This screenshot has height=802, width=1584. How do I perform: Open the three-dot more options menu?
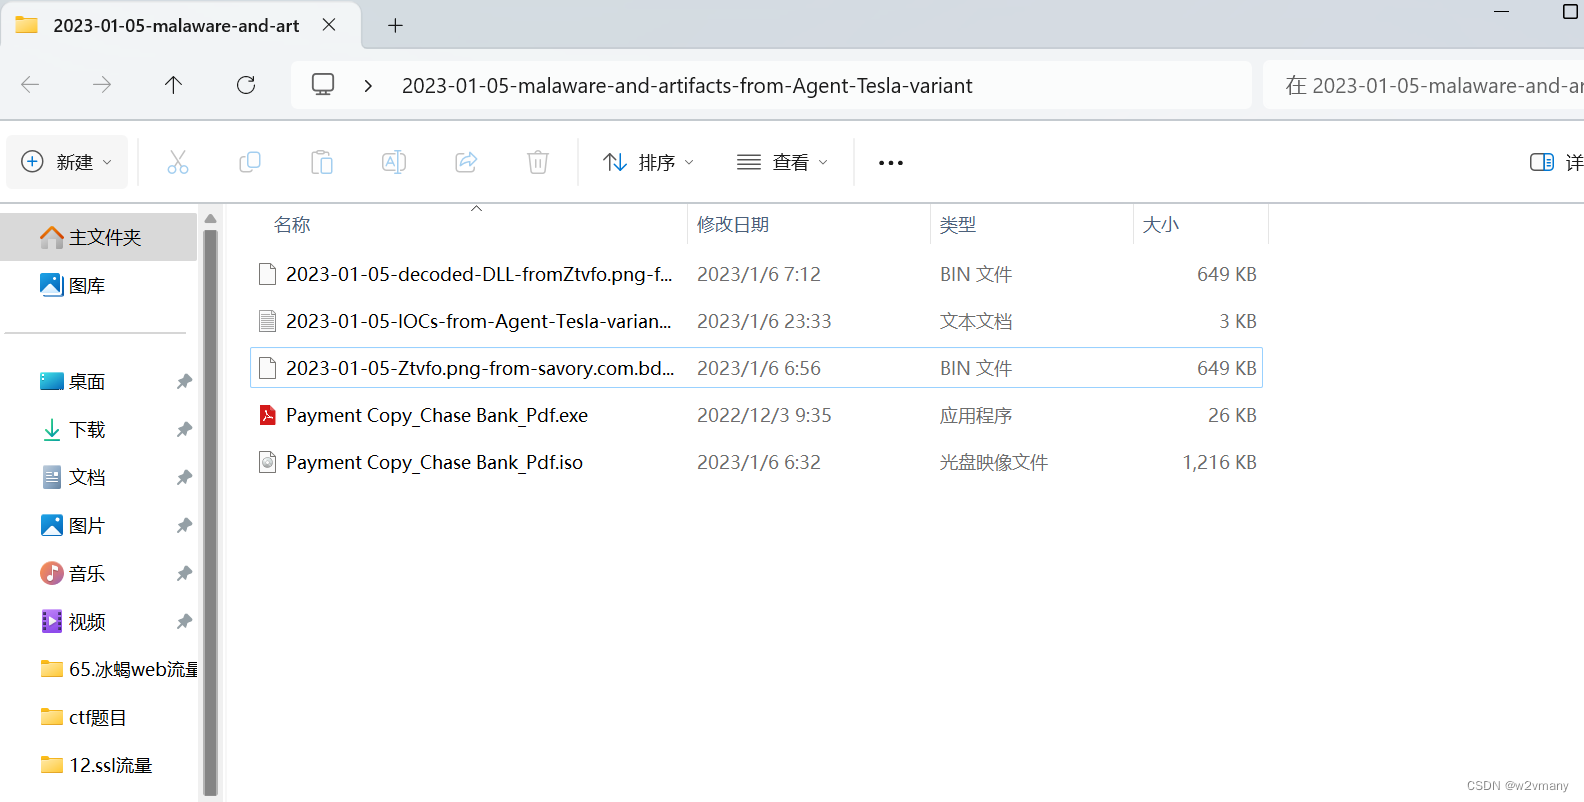tap(891, 162)
